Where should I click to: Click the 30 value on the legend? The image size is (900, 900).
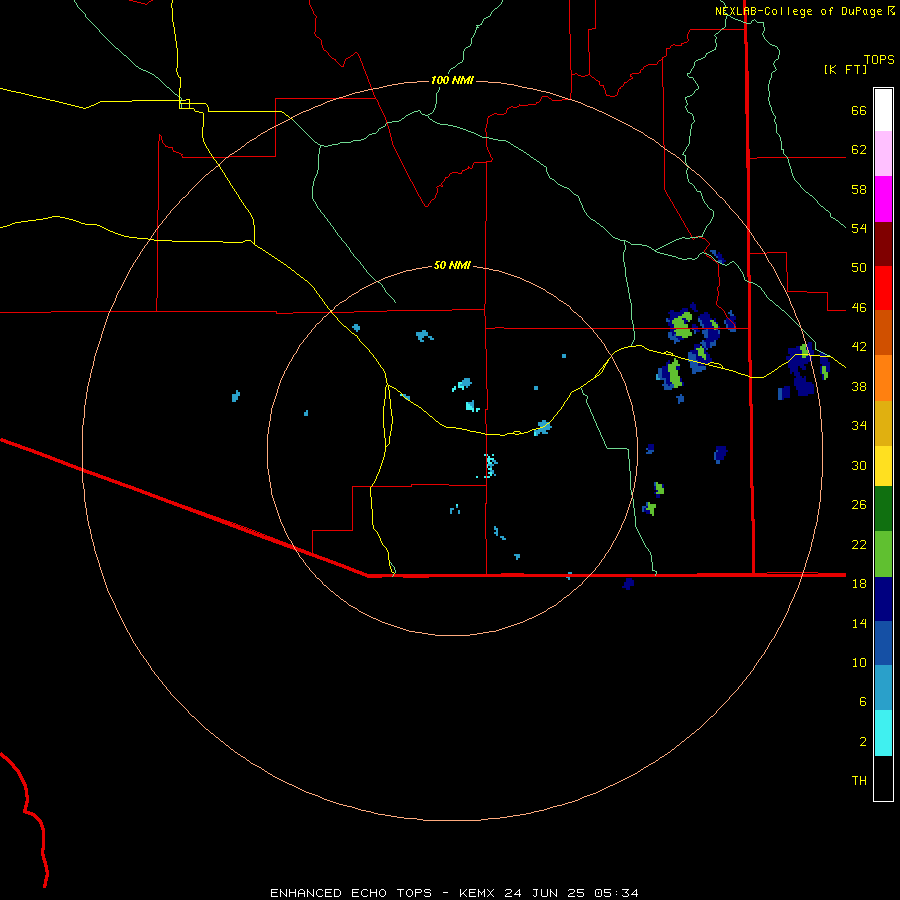(x=859, y=465)
